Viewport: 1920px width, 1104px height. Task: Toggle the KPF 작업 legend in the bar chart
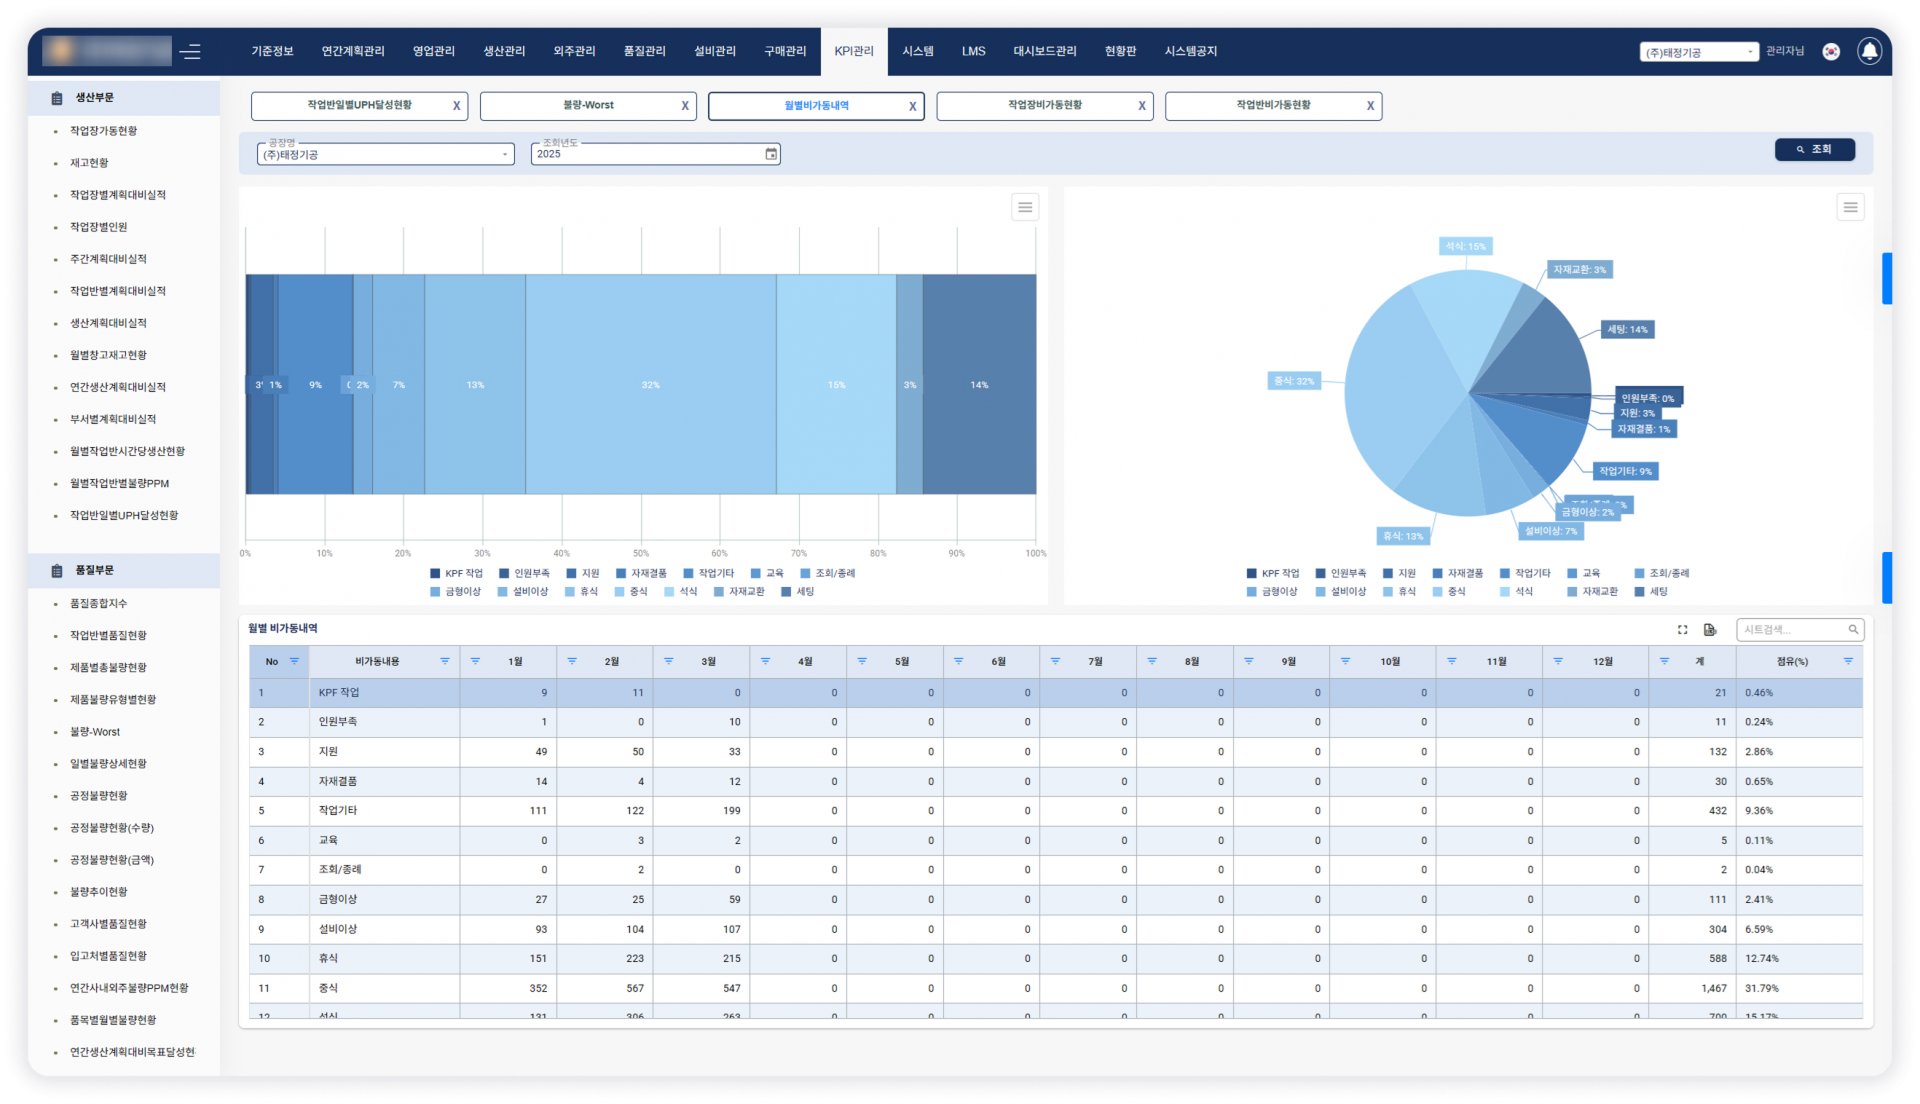[x=456, y=573]
